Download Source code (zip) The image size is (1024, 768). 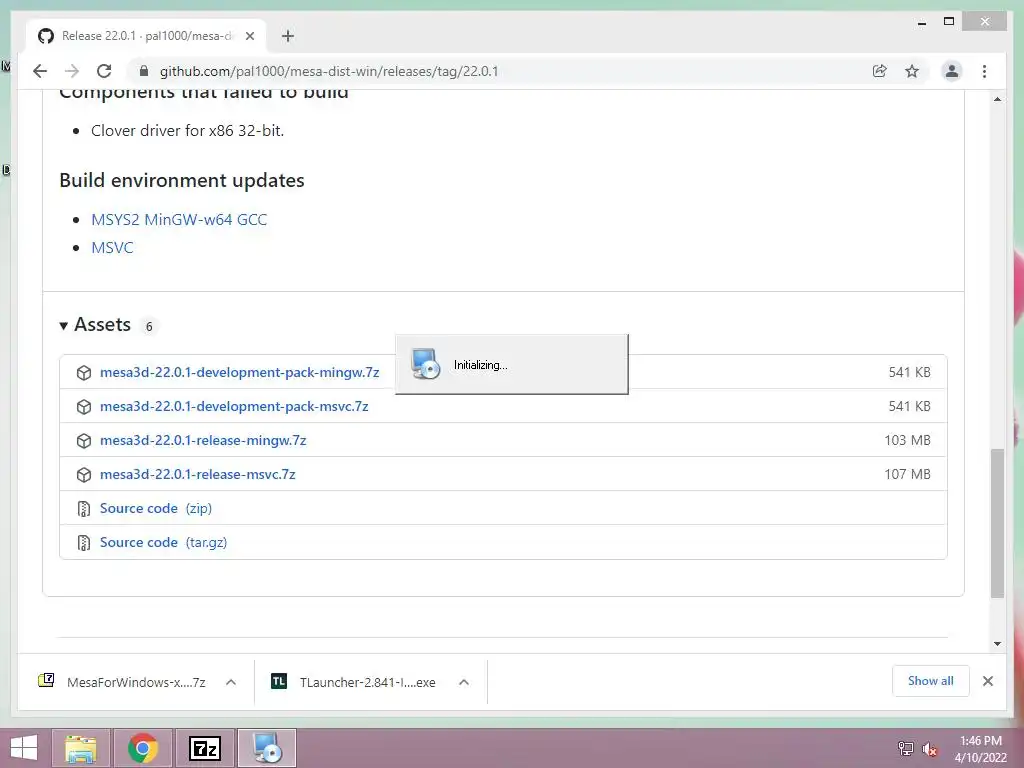[155, 508]
